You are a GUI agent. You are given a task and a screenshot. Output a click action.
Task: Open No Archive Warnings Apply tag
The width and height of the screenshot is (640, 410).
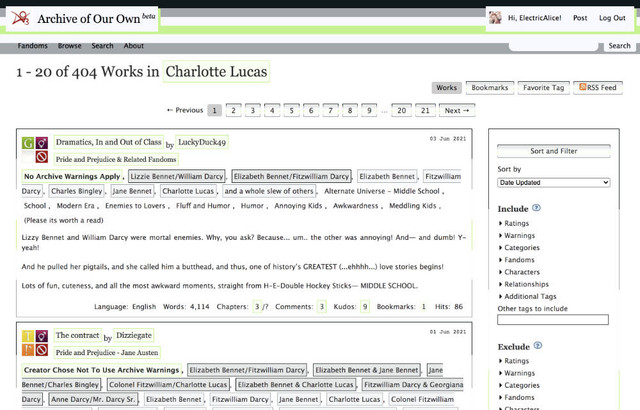click(x=72, y=176)
